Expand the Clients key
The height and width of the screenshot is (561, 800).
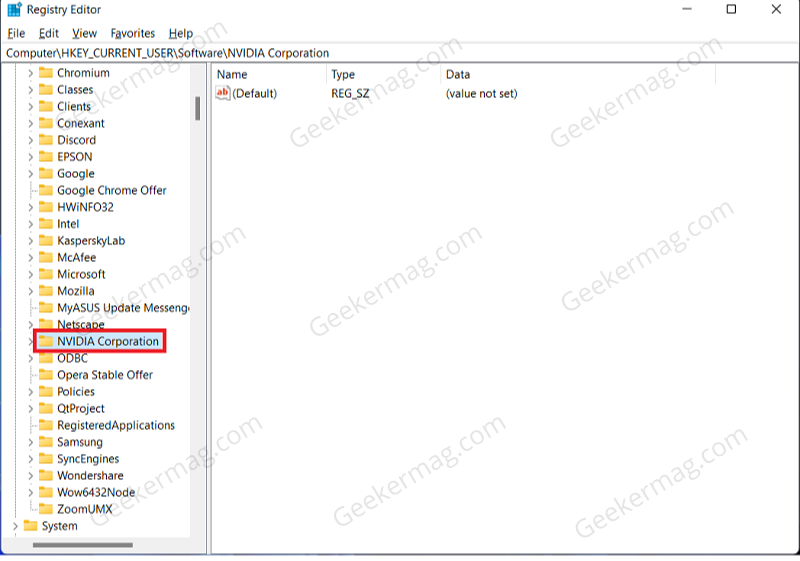[30, 107]
